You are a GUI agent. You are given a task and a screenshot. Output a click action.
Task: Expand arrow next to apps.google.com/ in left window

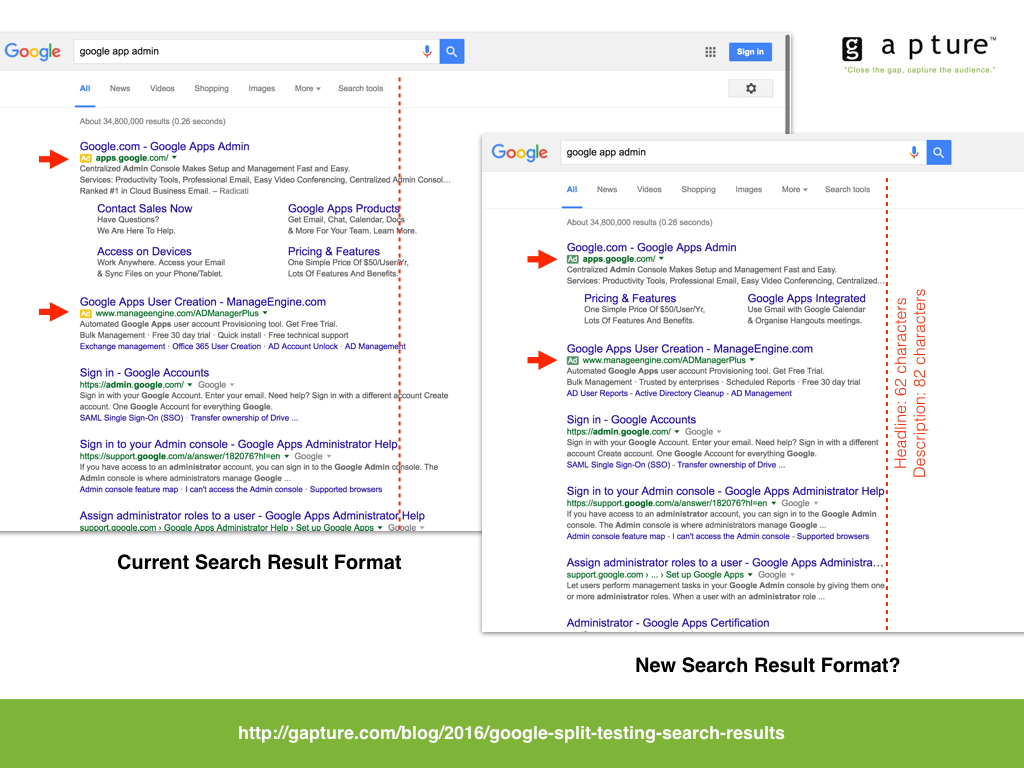point(174,157)
